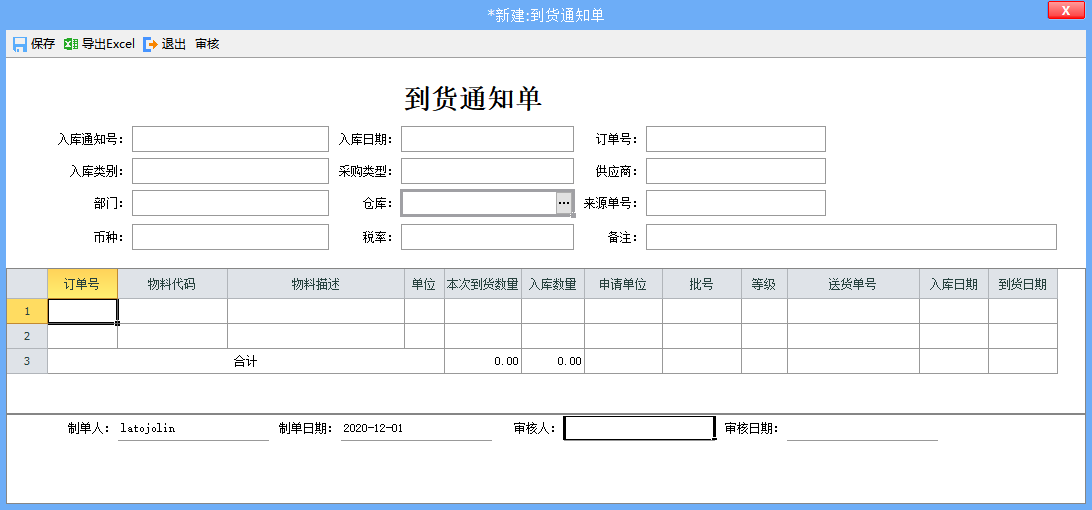Click into the 采购类型 field

click(487, 171)
